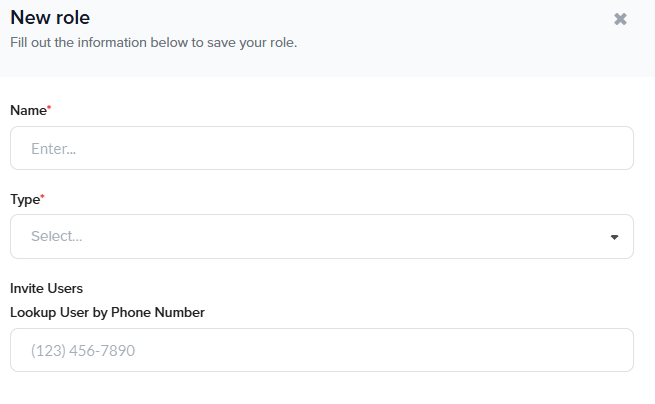Click the (123) 456-7890 placeholder
655x404 pixels.
82,351
